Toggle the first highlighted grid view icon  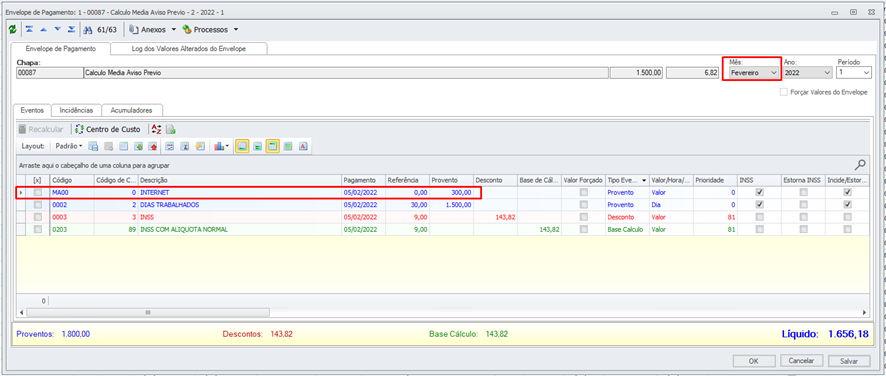[x=242, y=146]
